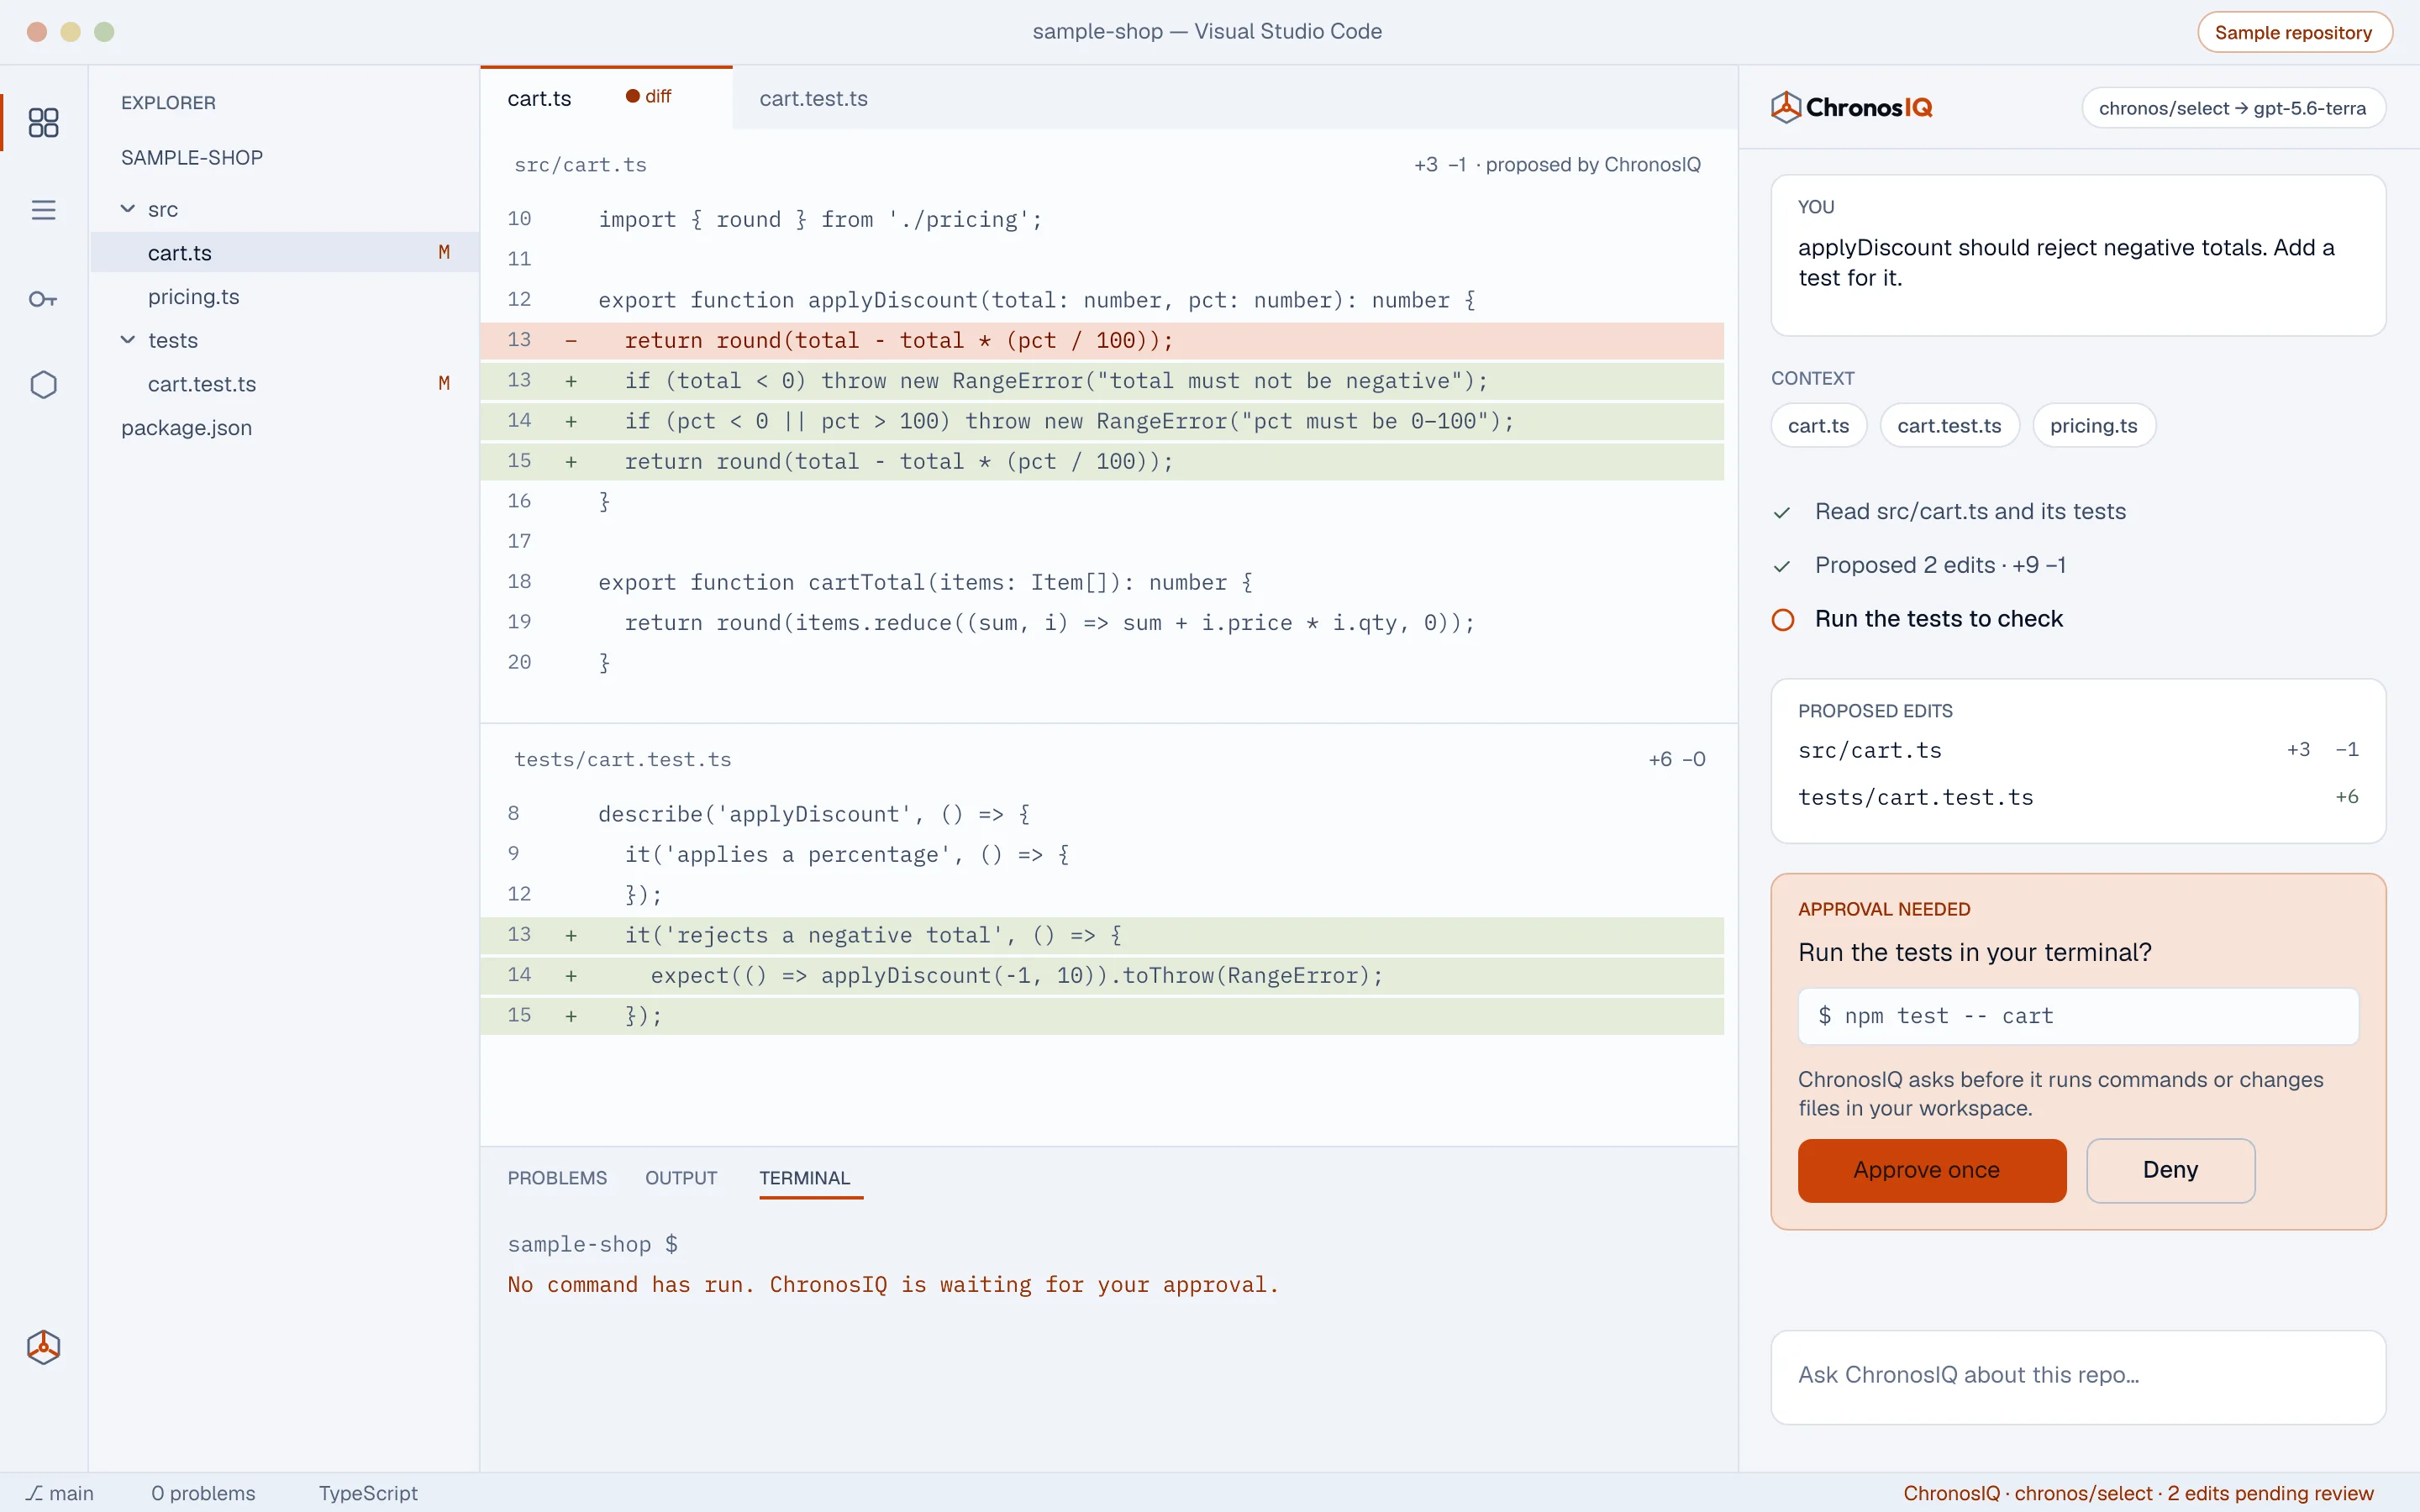Click 0 problems in the status bar
Image resolution: width=2420 pixels, height=1512 pixels.
[203, 1493]
